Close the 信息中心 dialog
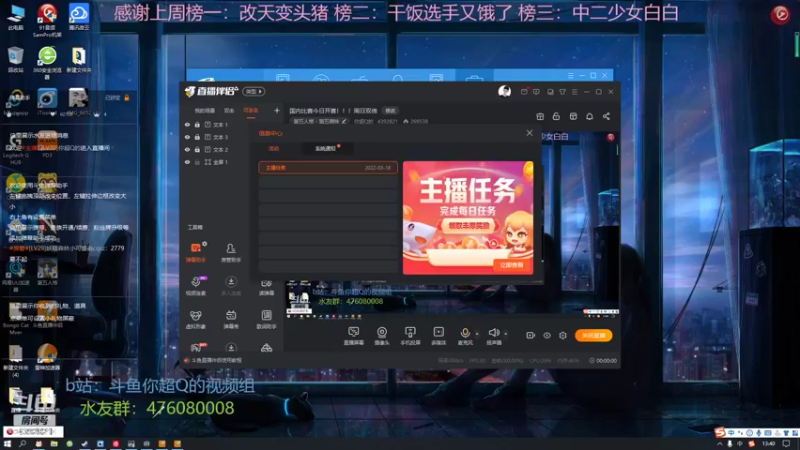800x450 pixels. click(530, 133)
